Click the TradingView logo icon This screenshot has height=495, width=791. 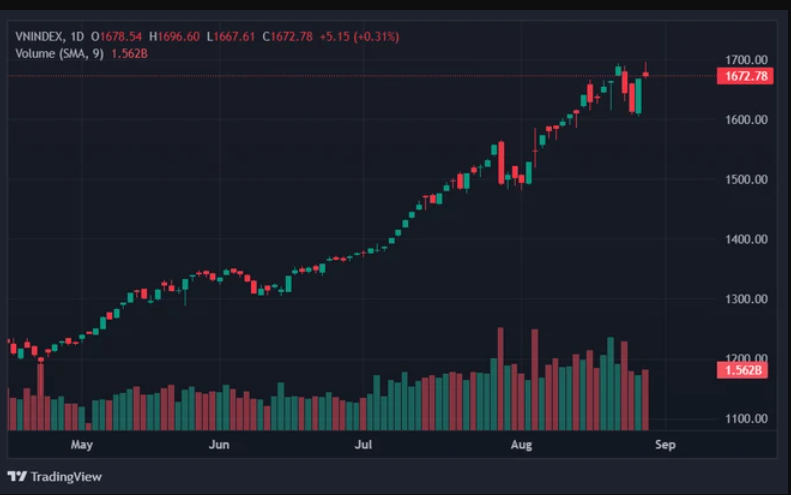tap(17, 476)
